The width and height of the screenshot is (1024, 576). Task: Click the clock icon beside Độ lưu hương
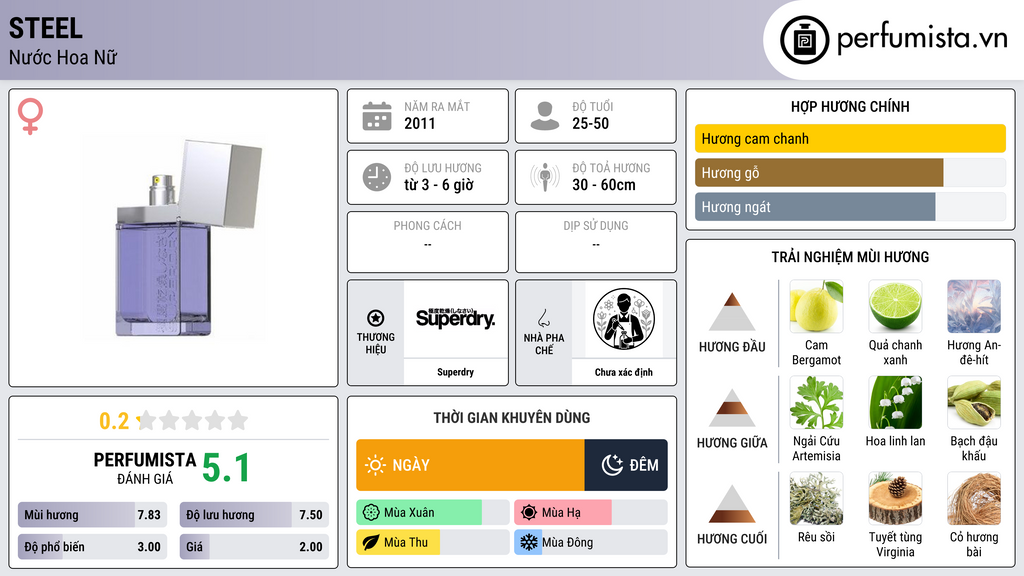coord(377,177)
